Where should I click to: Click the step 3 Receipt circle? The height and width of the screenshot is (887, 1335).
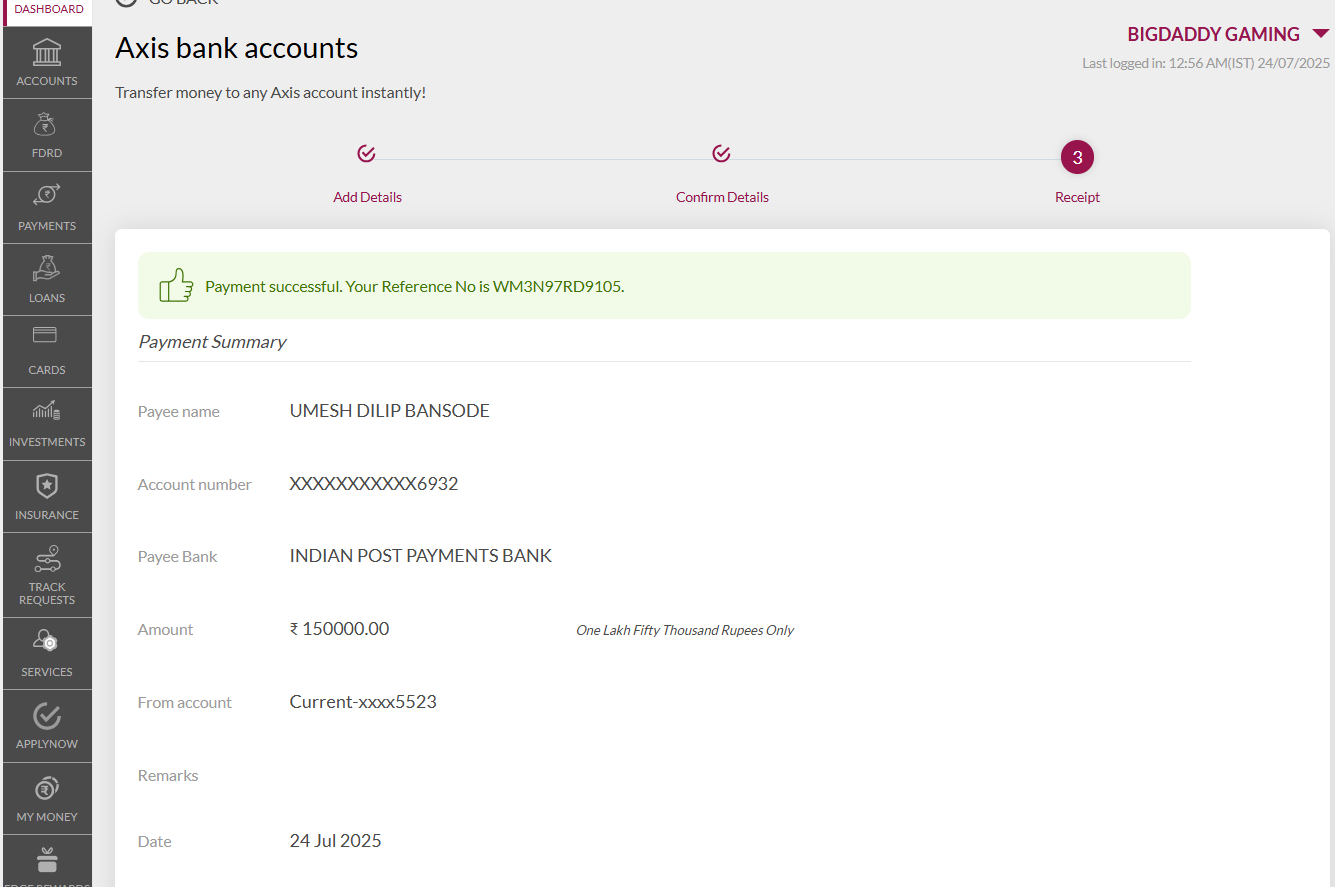(1077, 157)
